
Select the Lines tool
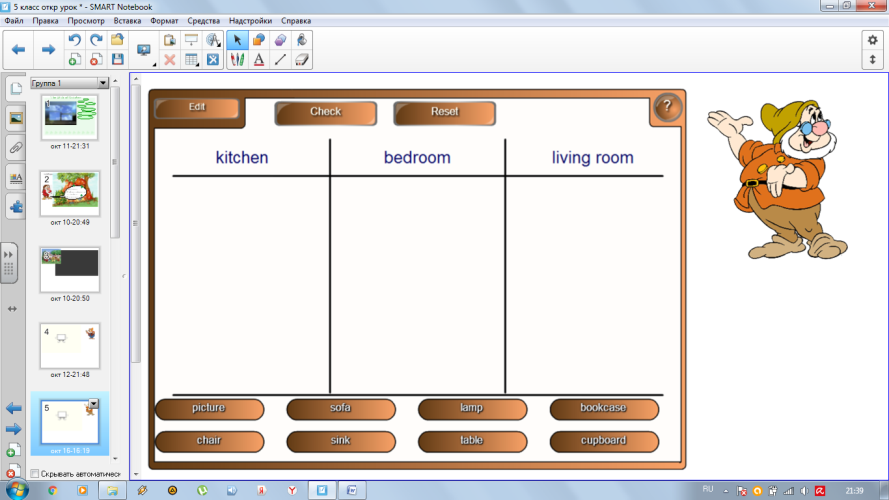[x=280, y=60]
